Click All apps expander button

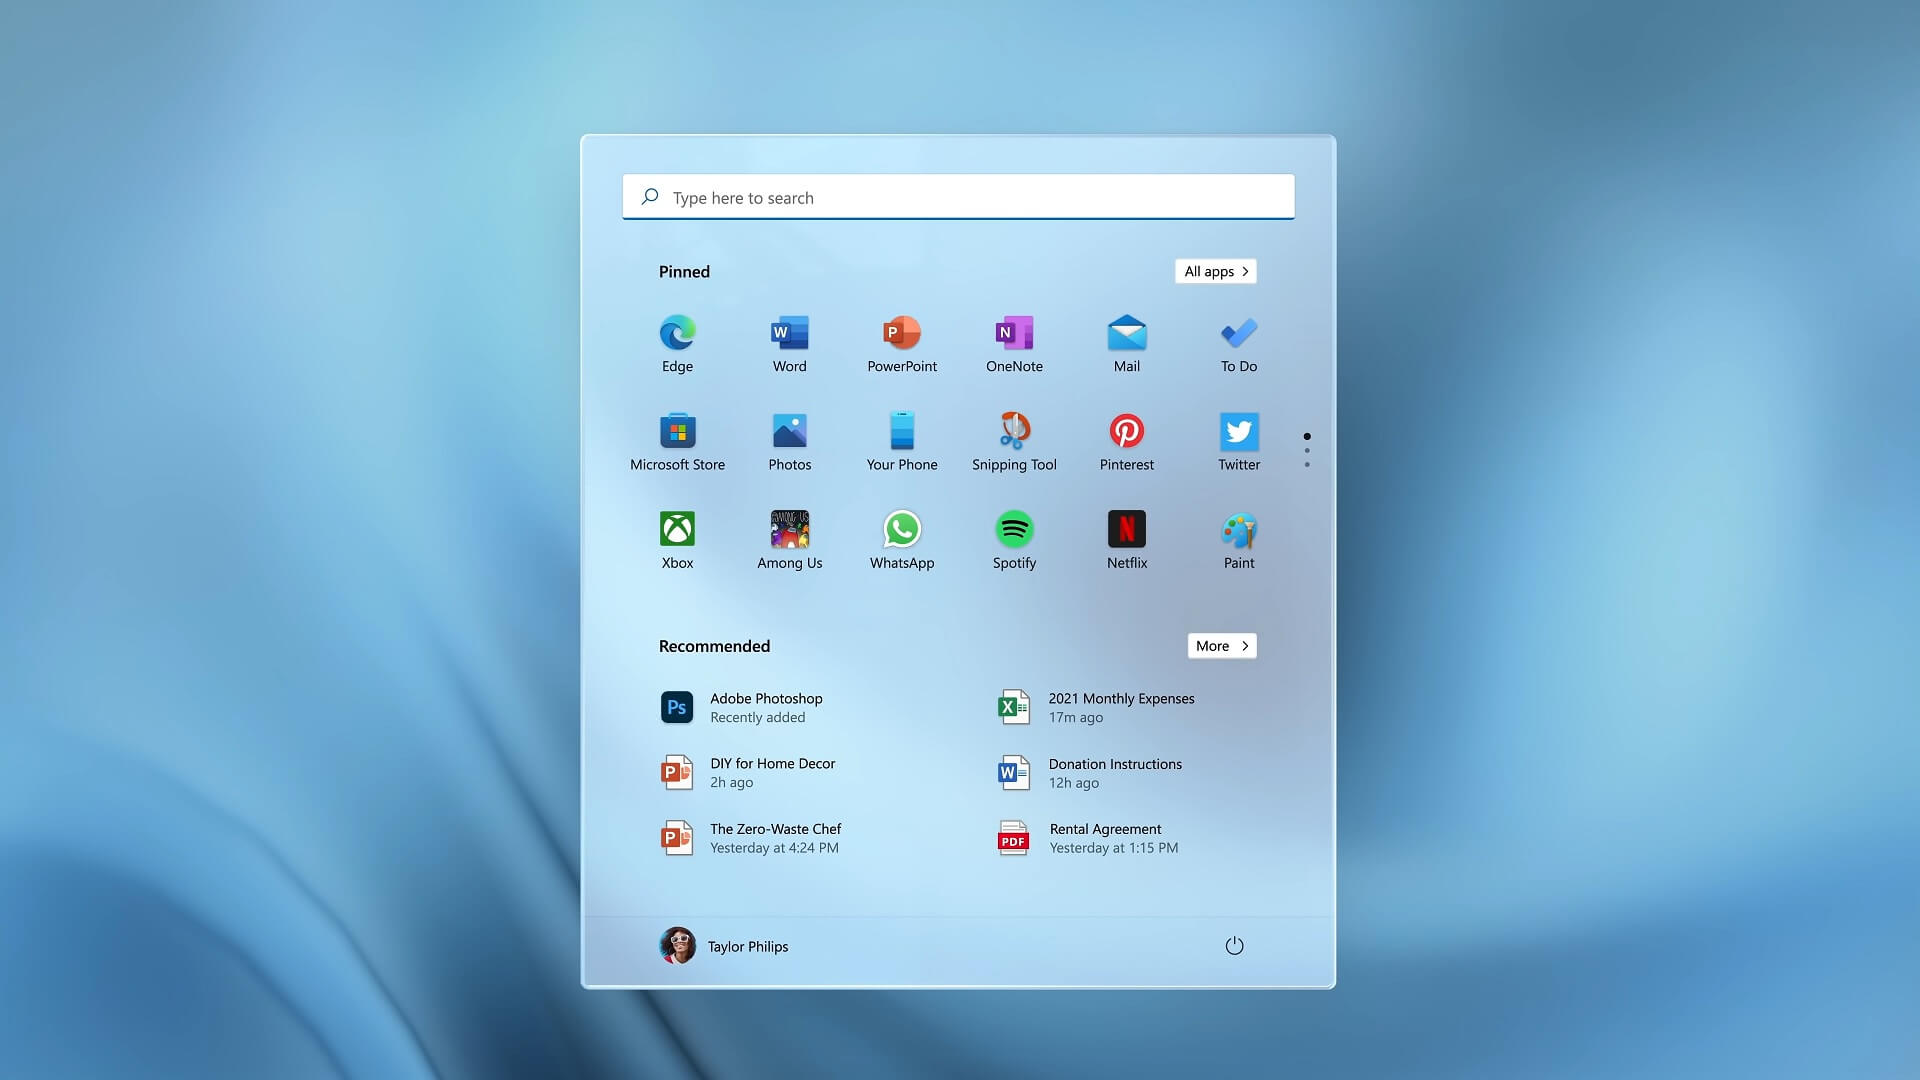click(x=1215, y=270)
